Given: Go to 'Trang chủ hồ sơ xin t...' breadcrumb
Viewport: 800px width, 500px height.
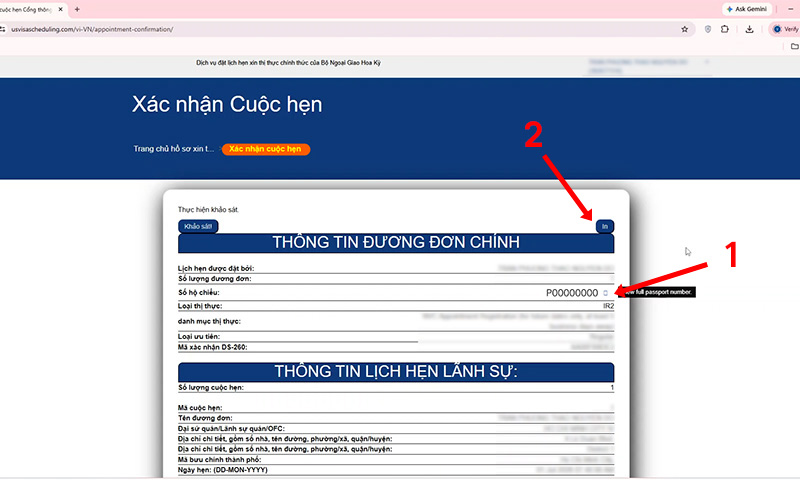Looking at the screenshot, I should [173, 149].
